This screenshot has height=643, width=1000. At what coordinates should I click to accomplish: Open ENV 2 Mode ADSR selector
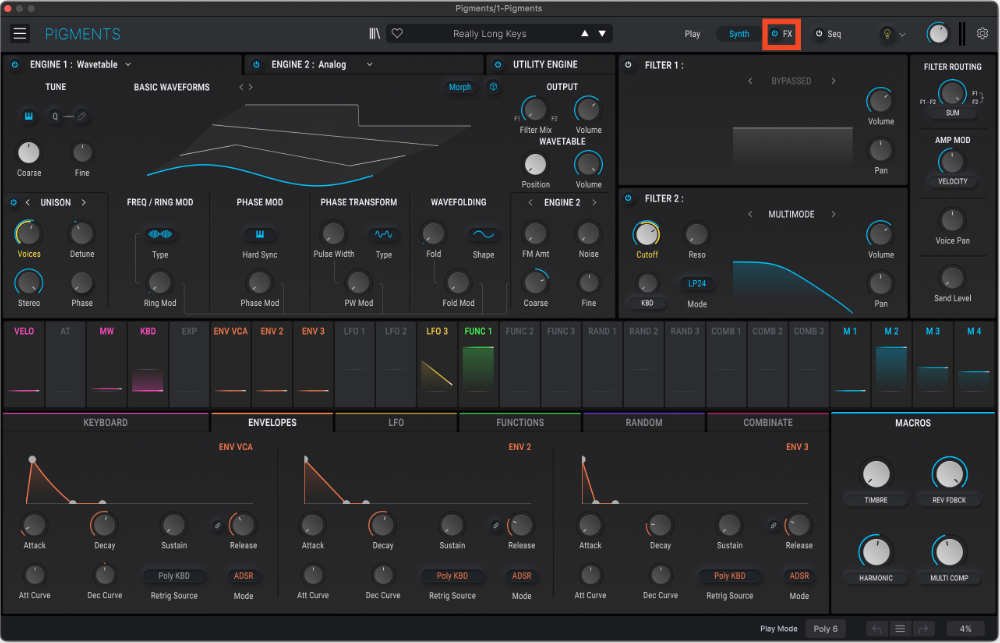click(521, 575)
